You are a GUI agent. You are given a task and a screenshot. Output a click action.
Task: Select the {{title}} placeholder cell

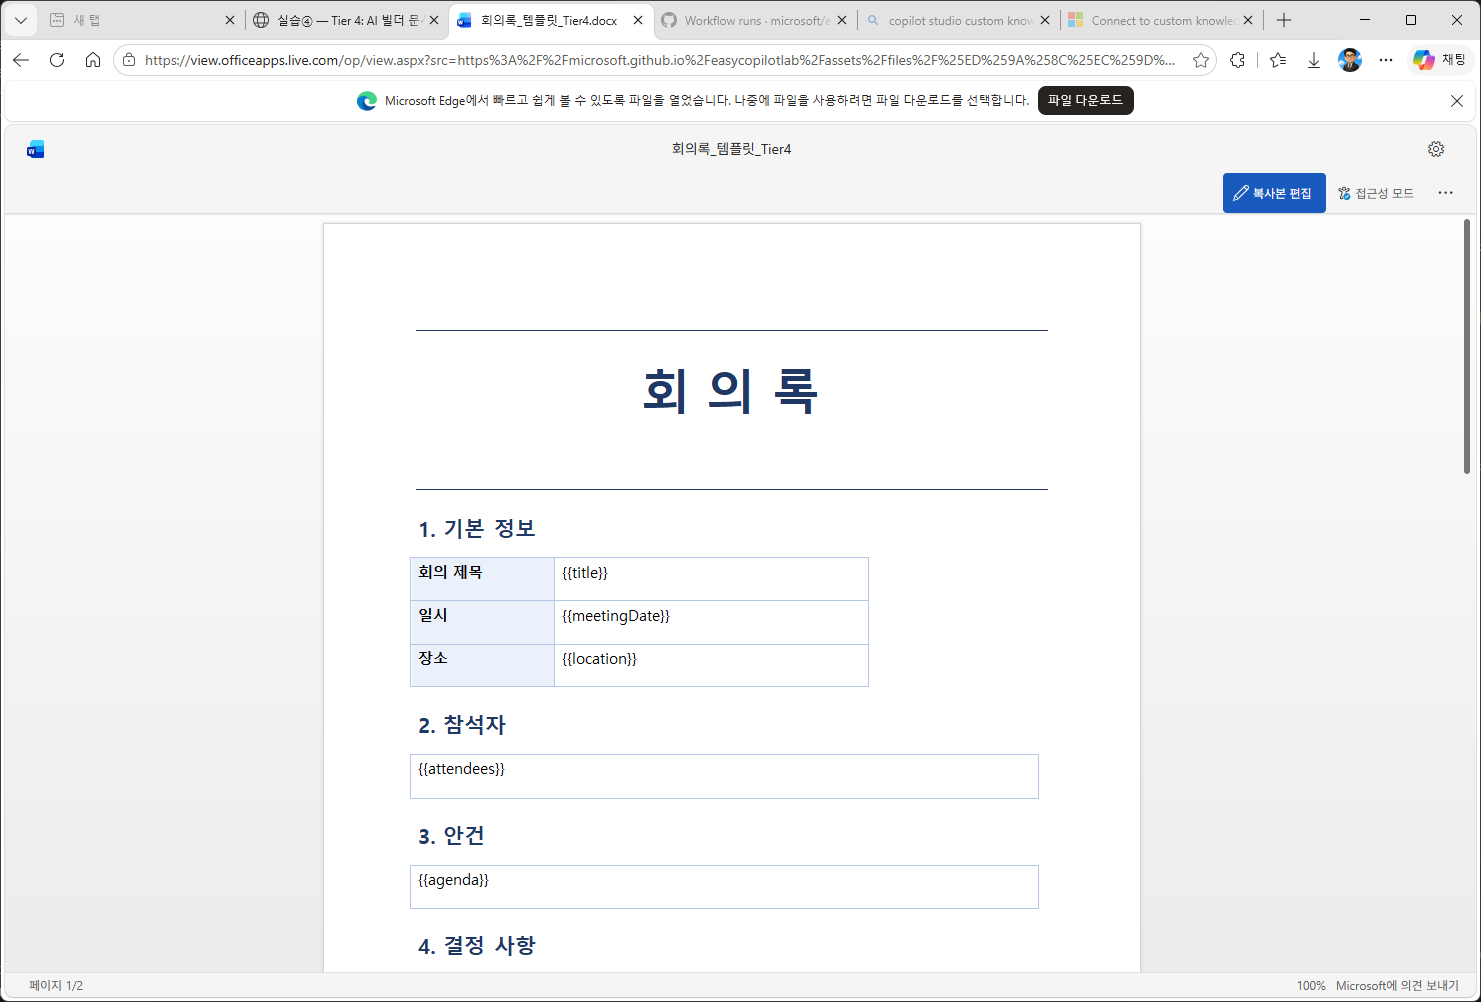point(711,579)
